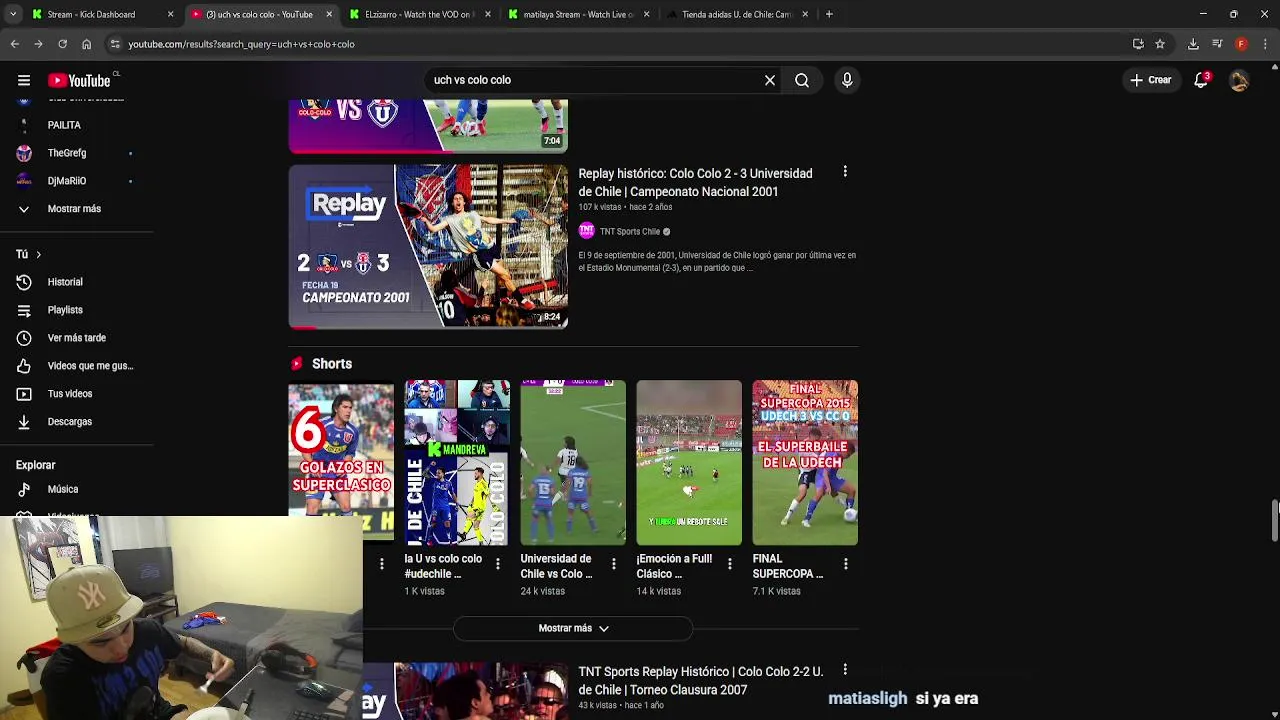This screenshot has width=1280, height=720.
Task: Open TNT Sports Chile channel link
Action: tap(629, 231)
